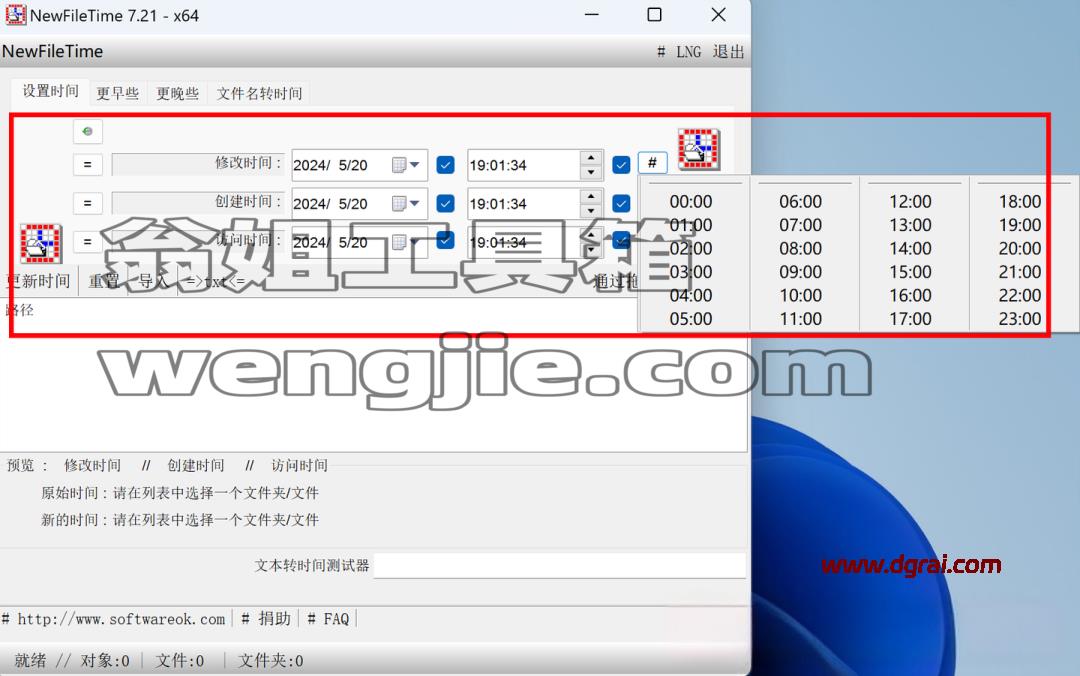Screen dimensions: 1080x676
Task: Click the 更新时间 button
Action: pyautogui.click(x=38, y=281)
